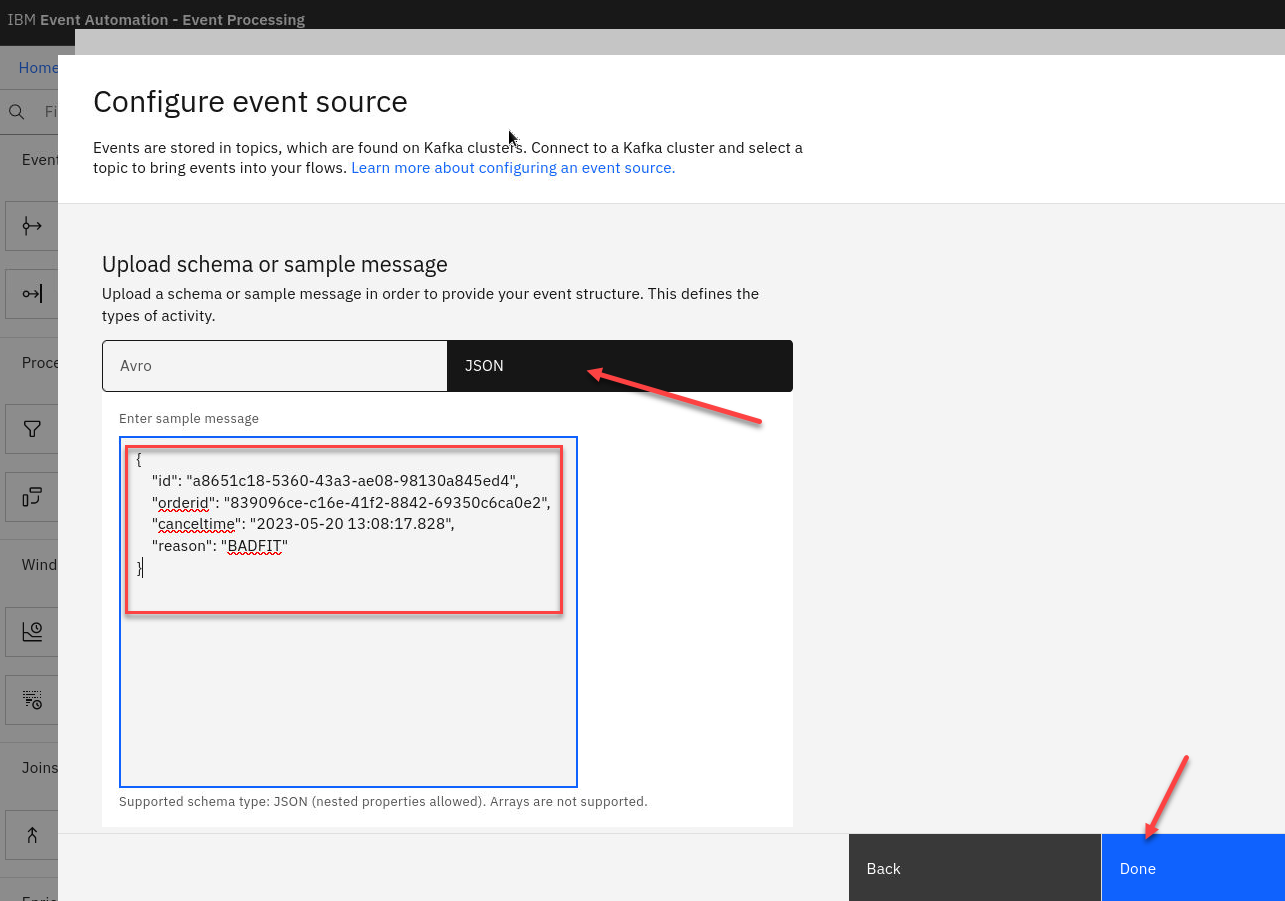Click the search magnifier icon in sidebar

[x=16, y=112]
